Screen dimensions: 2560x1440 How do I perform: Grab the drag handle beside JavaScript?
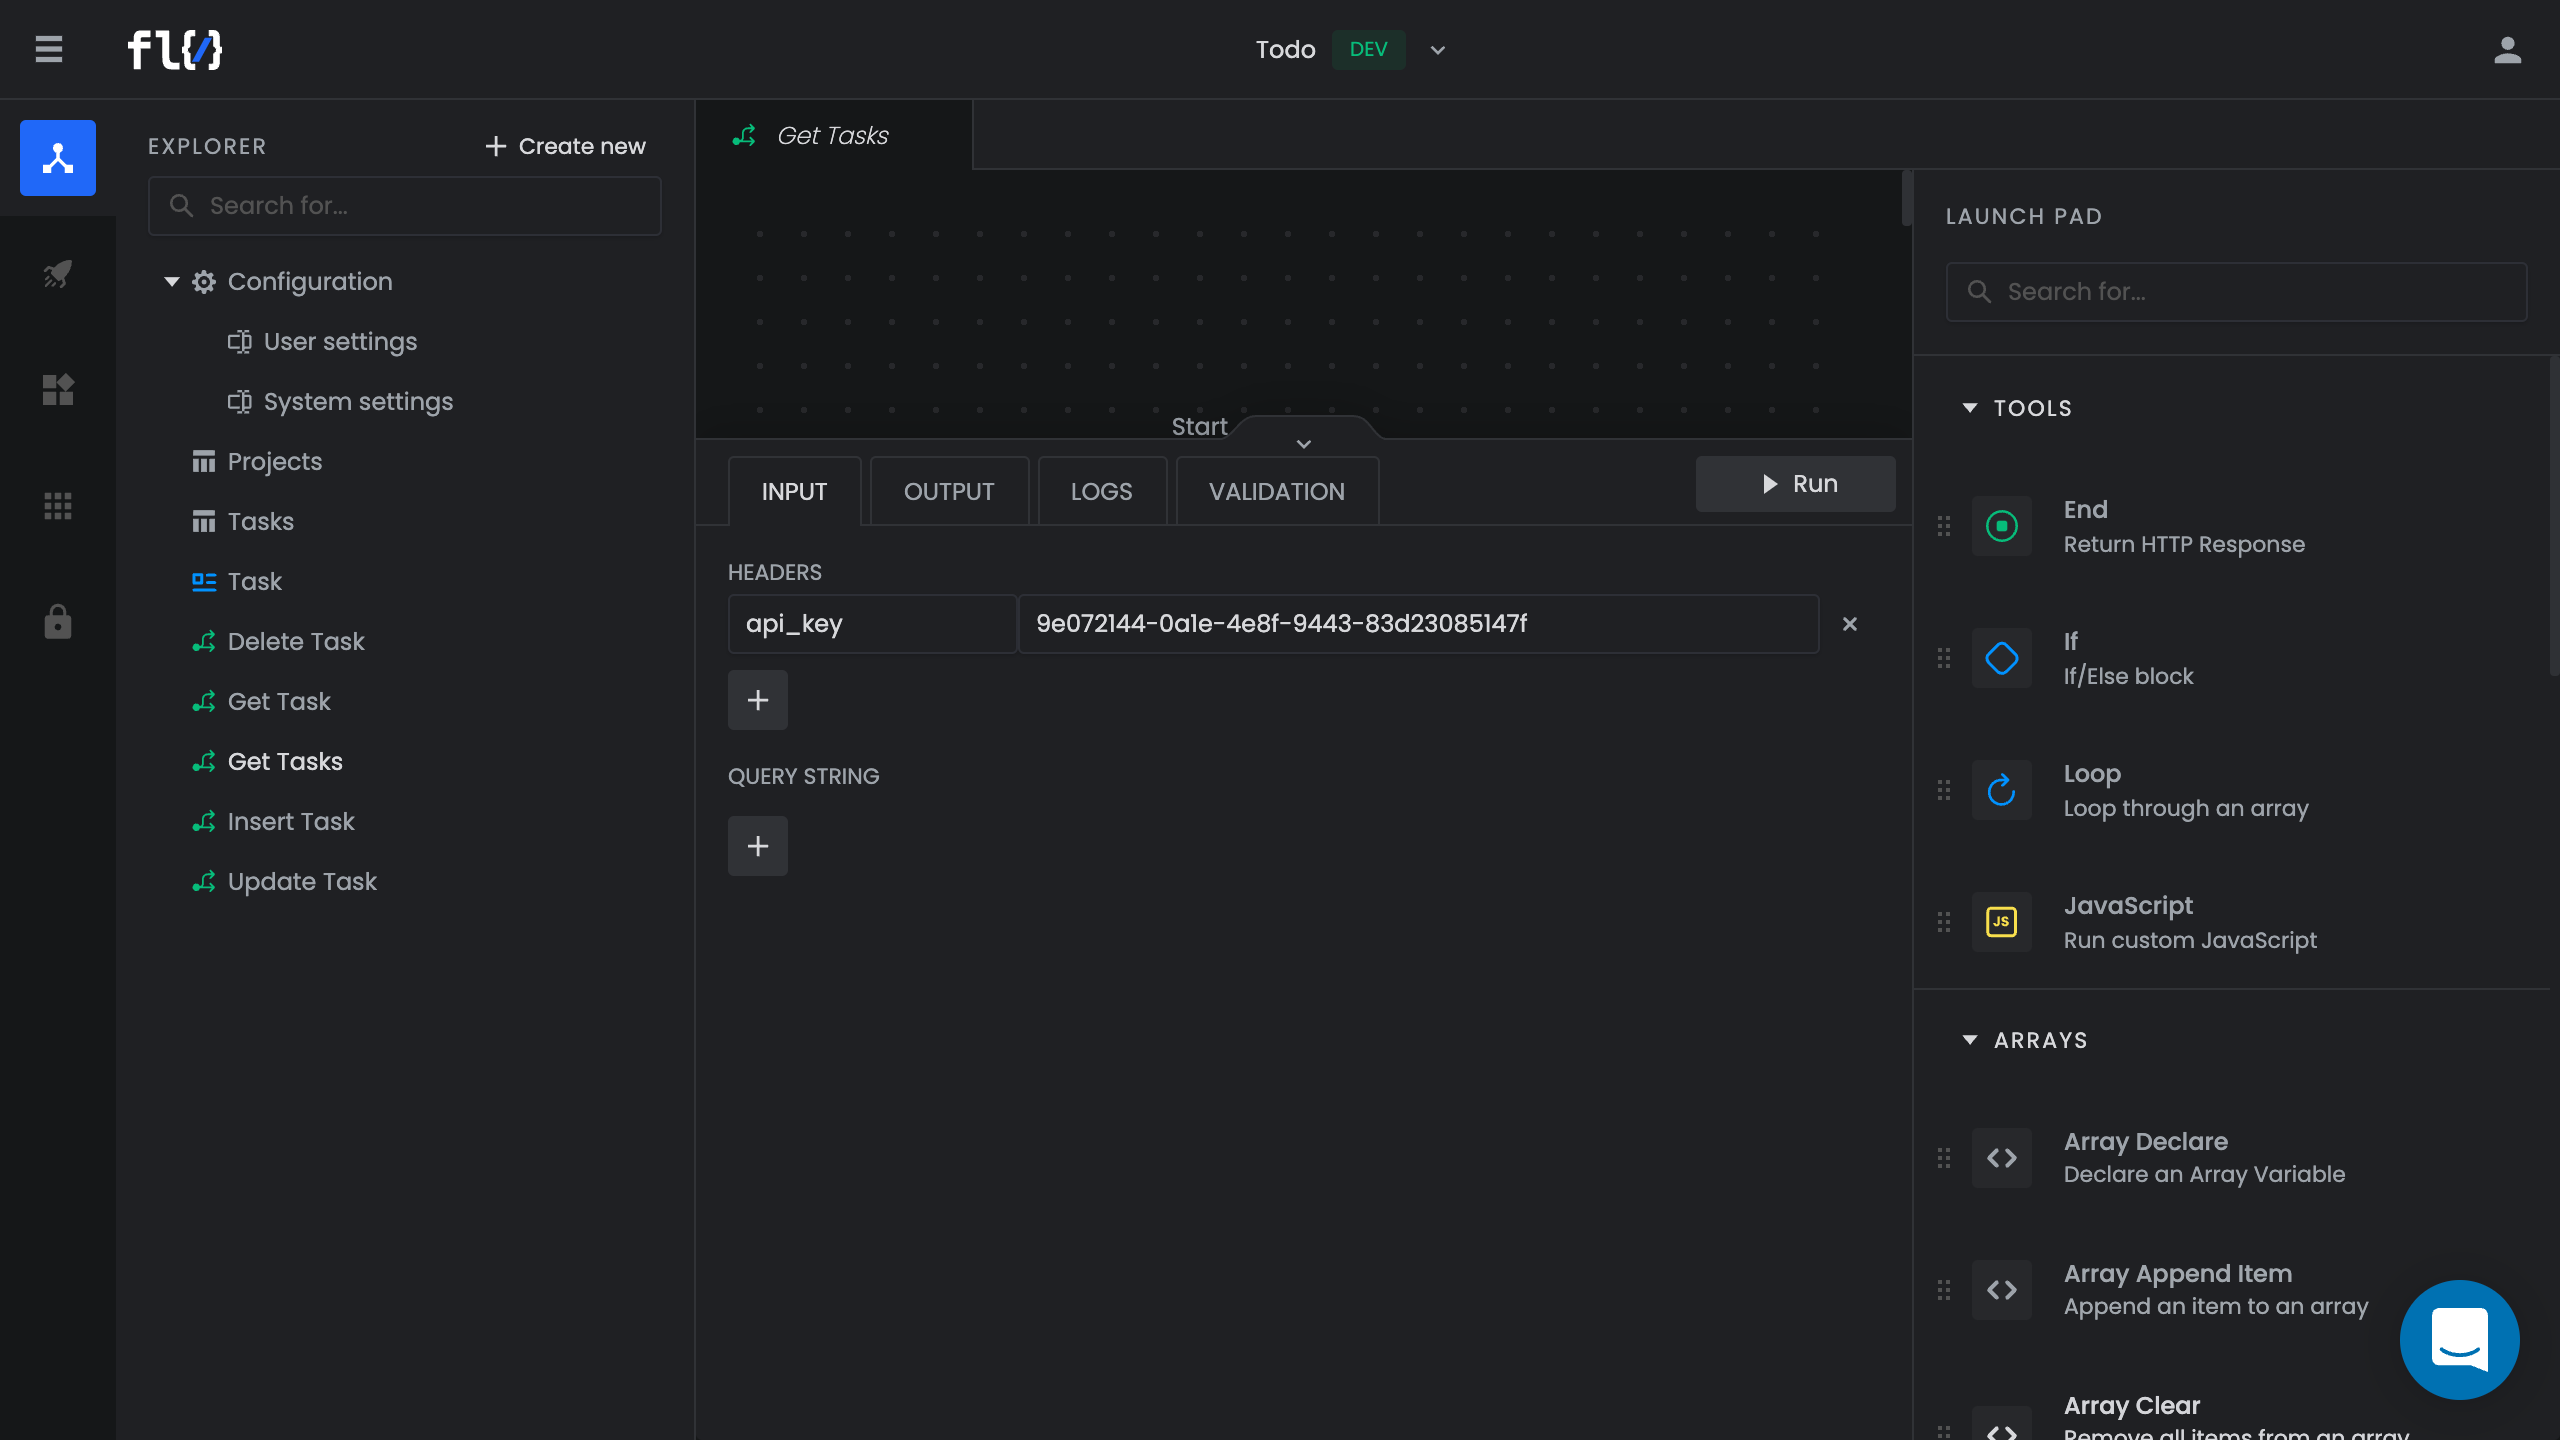click(x=1944, y=922)
